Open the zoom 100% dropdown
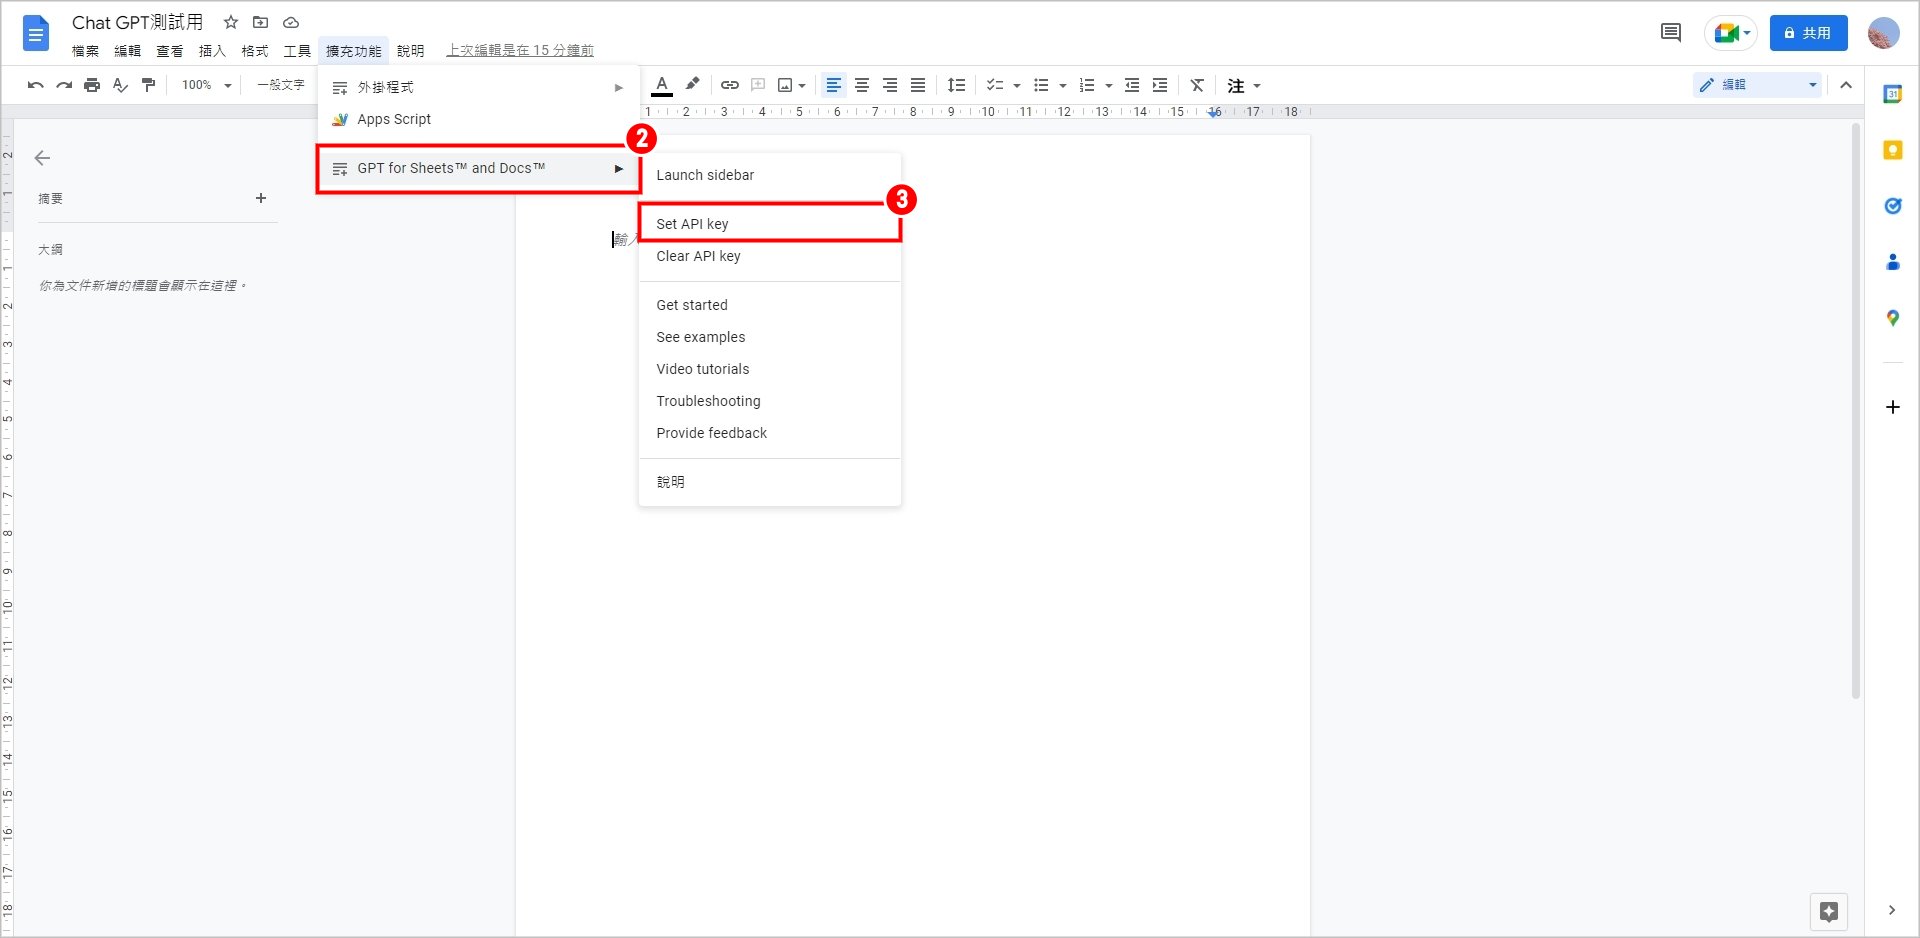This screenshot has width=1920, height=938. [207, 85]
